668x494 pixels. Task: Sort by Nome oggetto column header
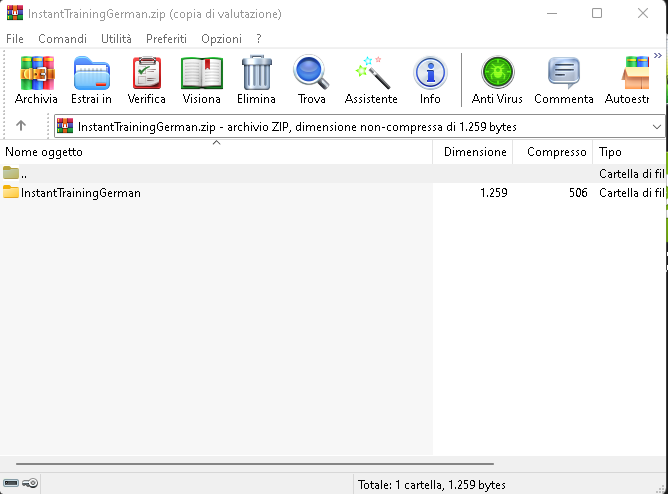(216, 152)
